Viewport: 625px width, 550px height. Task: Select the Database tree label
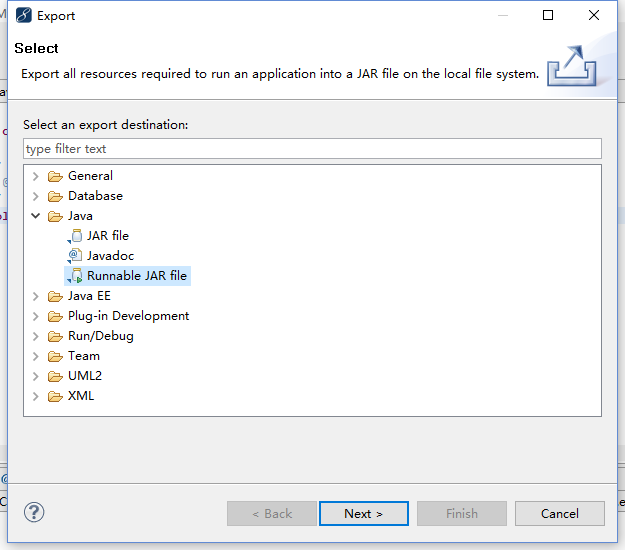(x=95, y=196)
